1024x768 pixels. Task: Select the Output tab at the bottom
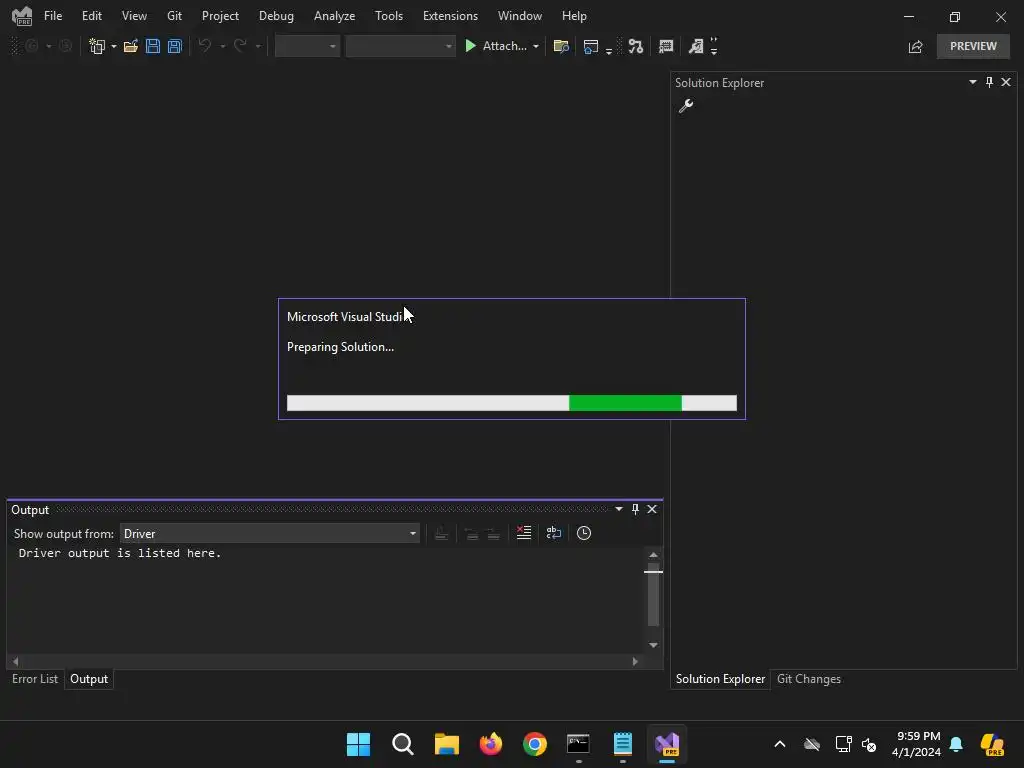pos(89,679)
